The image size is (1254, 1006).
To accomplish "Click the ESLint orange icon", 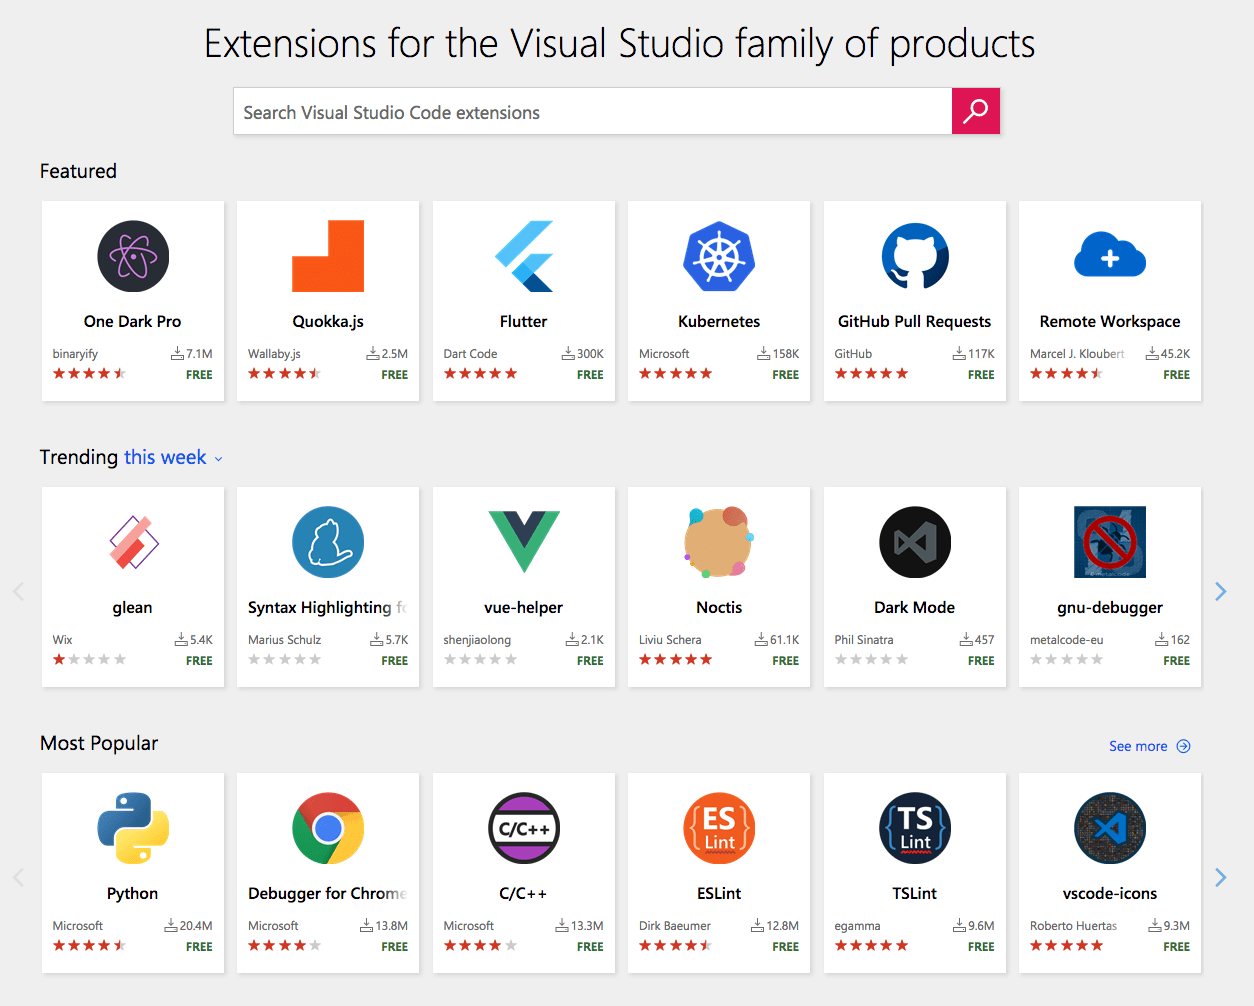I will [719, 828].
